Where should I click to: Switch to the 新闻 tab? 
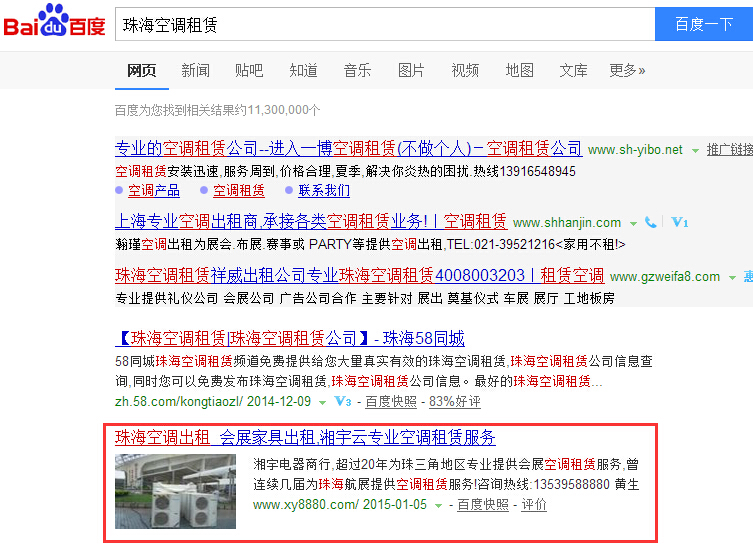pos(195,71)
